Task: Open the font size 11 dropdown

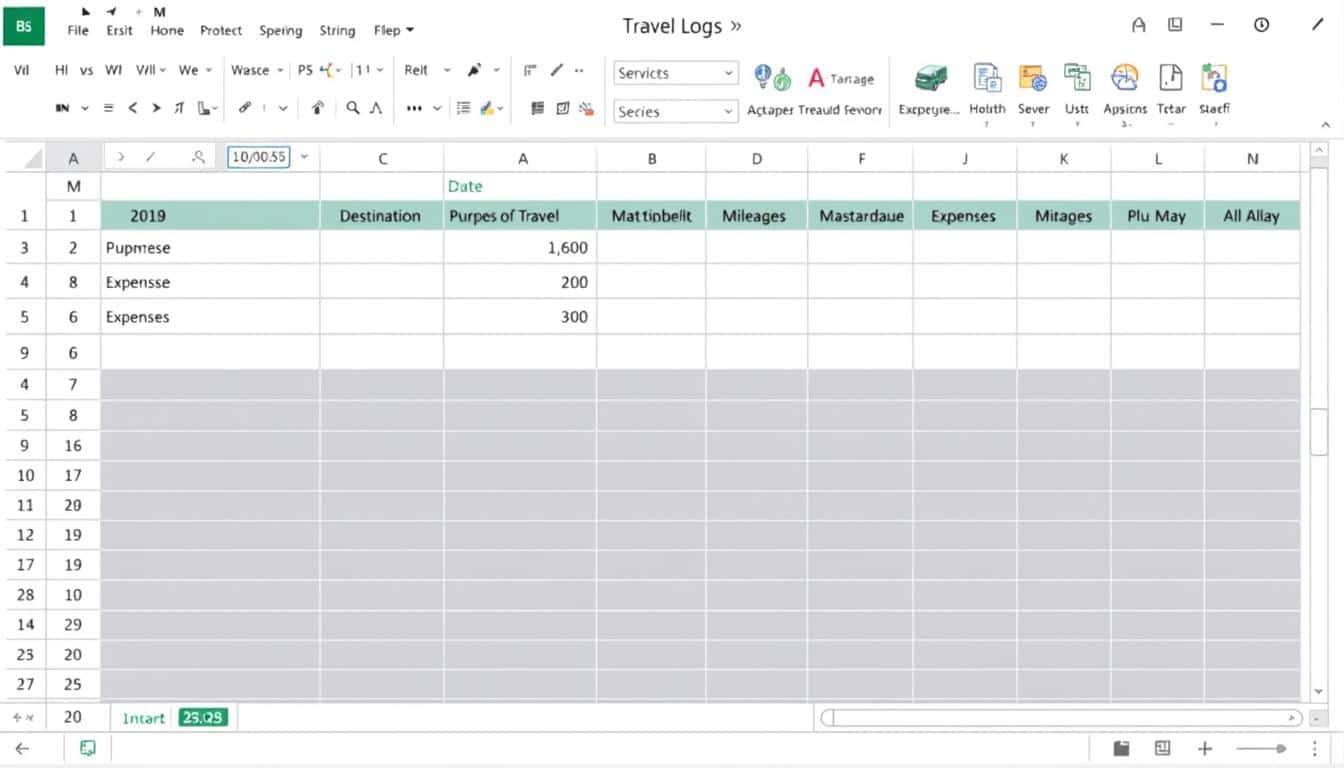Action: [x=369, y=70]
